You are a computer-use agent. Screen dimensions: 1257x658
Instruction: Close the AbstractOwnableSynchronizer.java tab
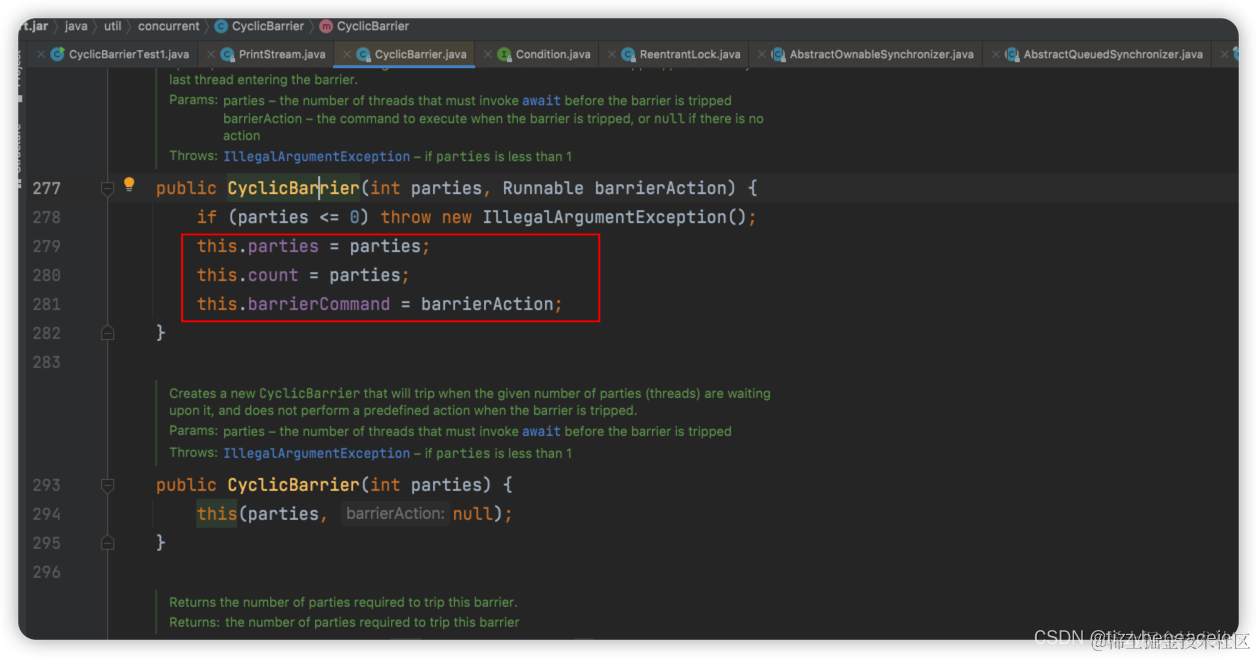762,55
